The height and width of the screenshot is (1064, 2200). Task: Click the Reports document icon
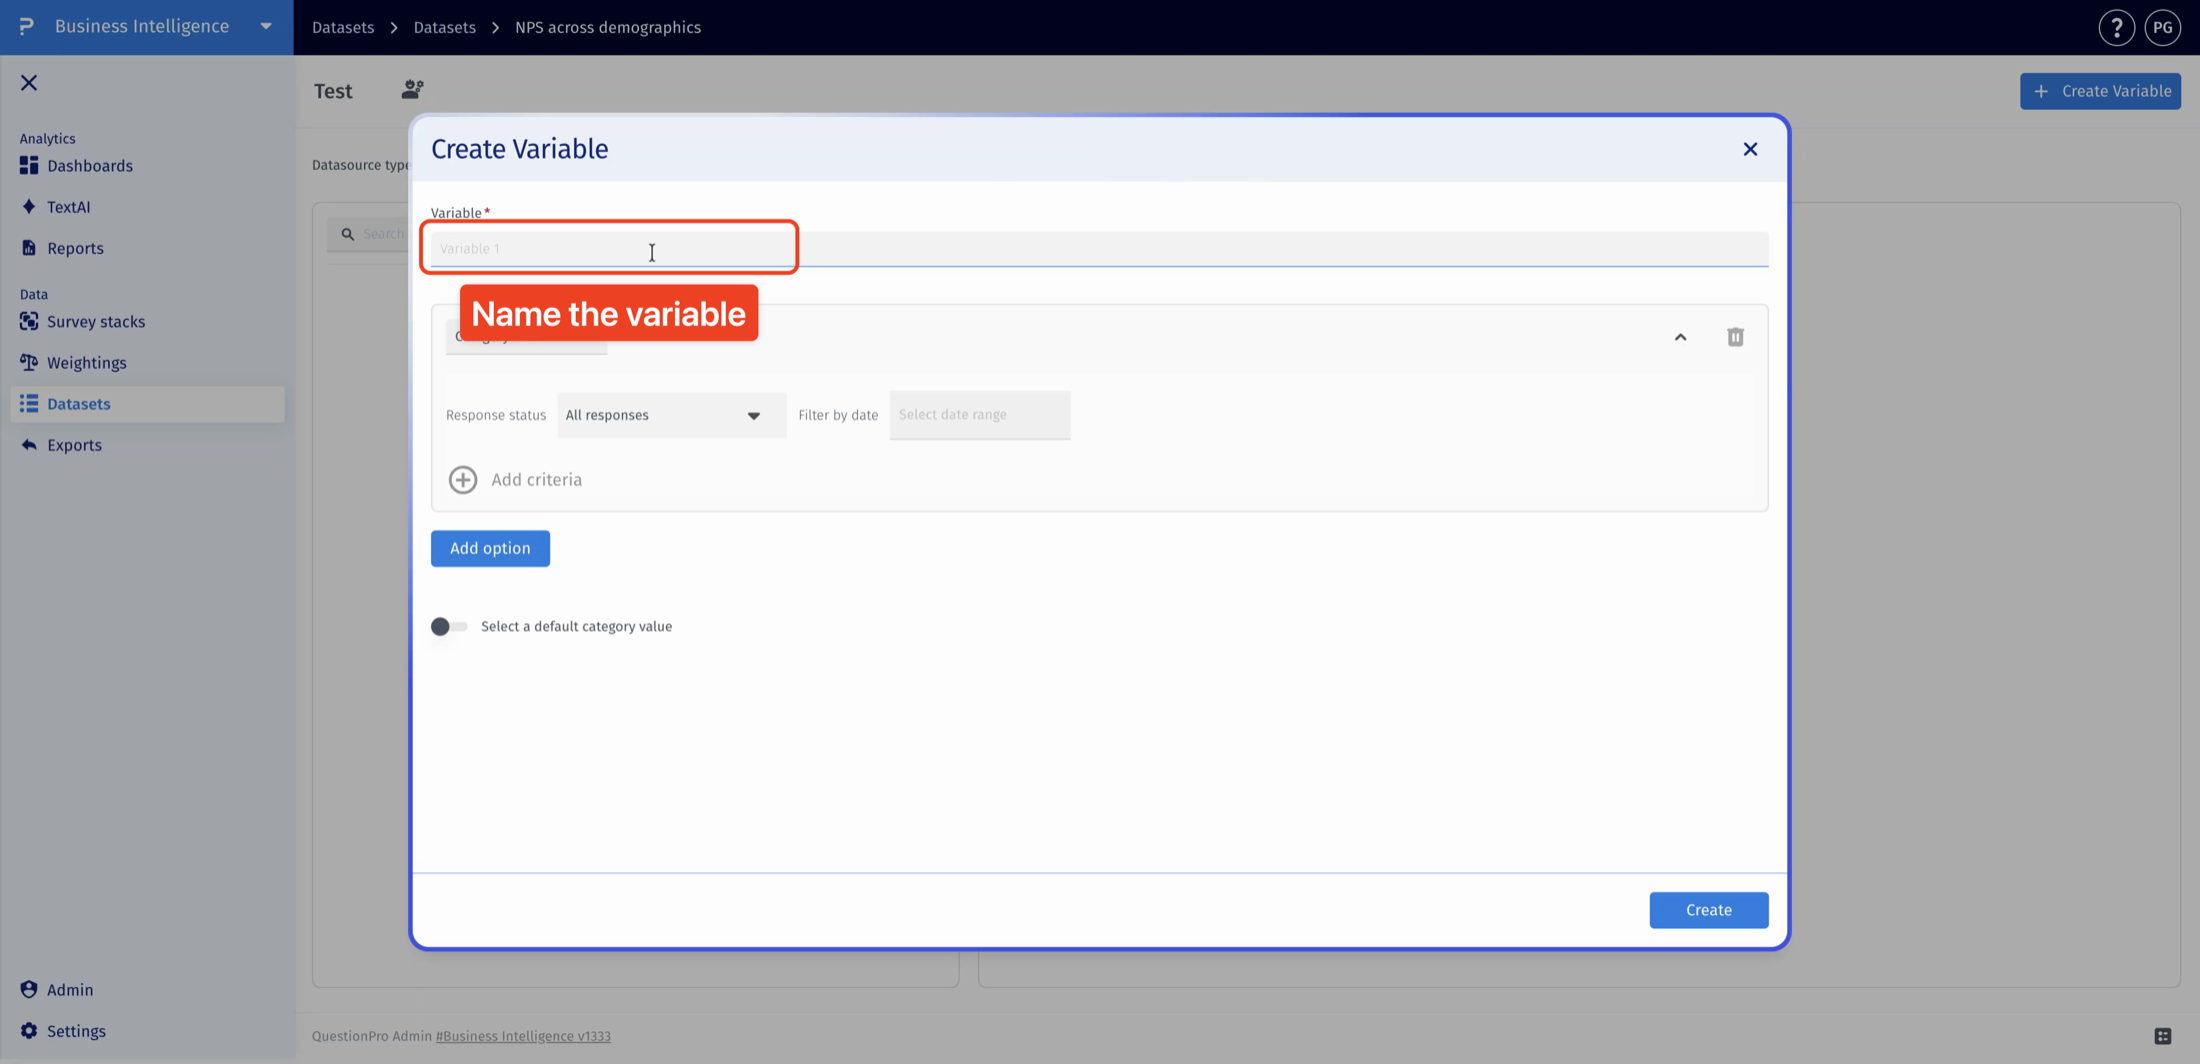tap(29, 247)
